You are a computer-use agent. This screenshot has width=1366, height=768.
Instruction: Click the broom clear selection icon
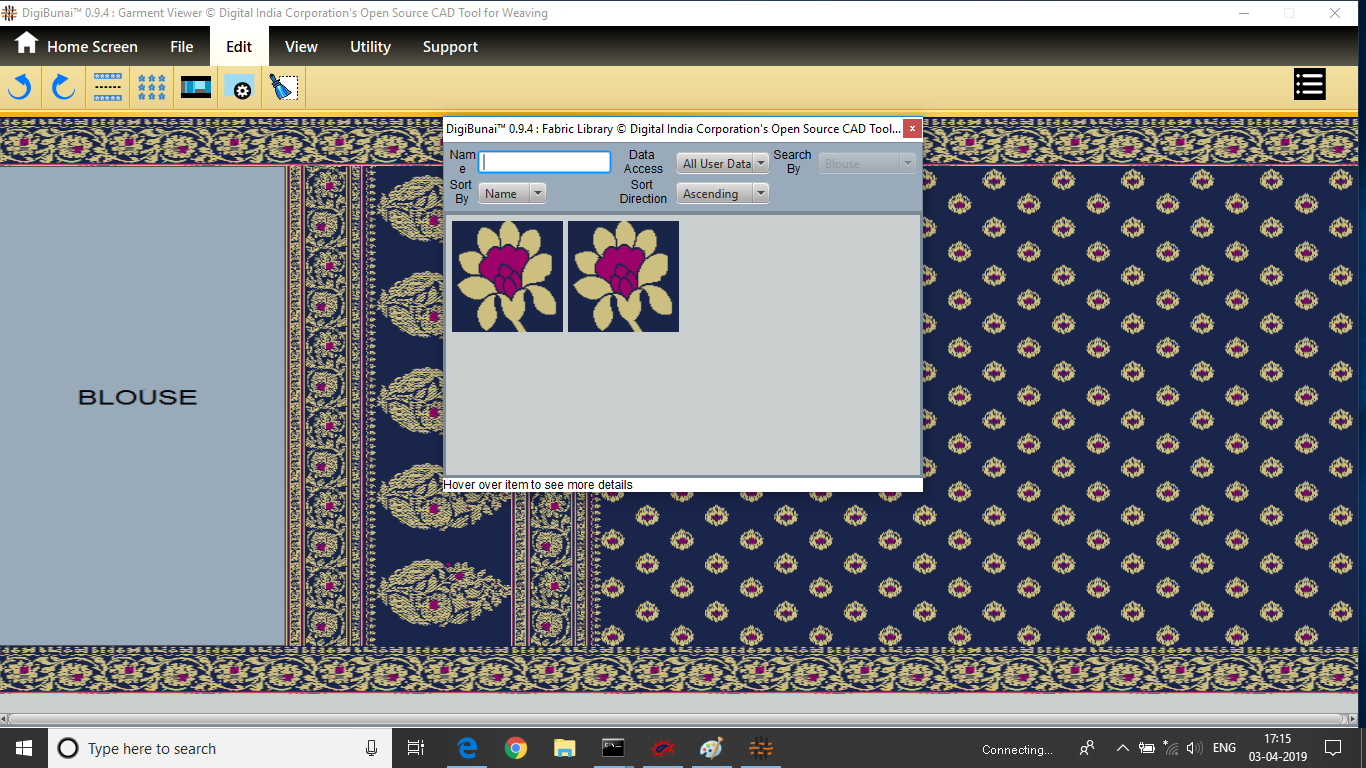(284, 88)
